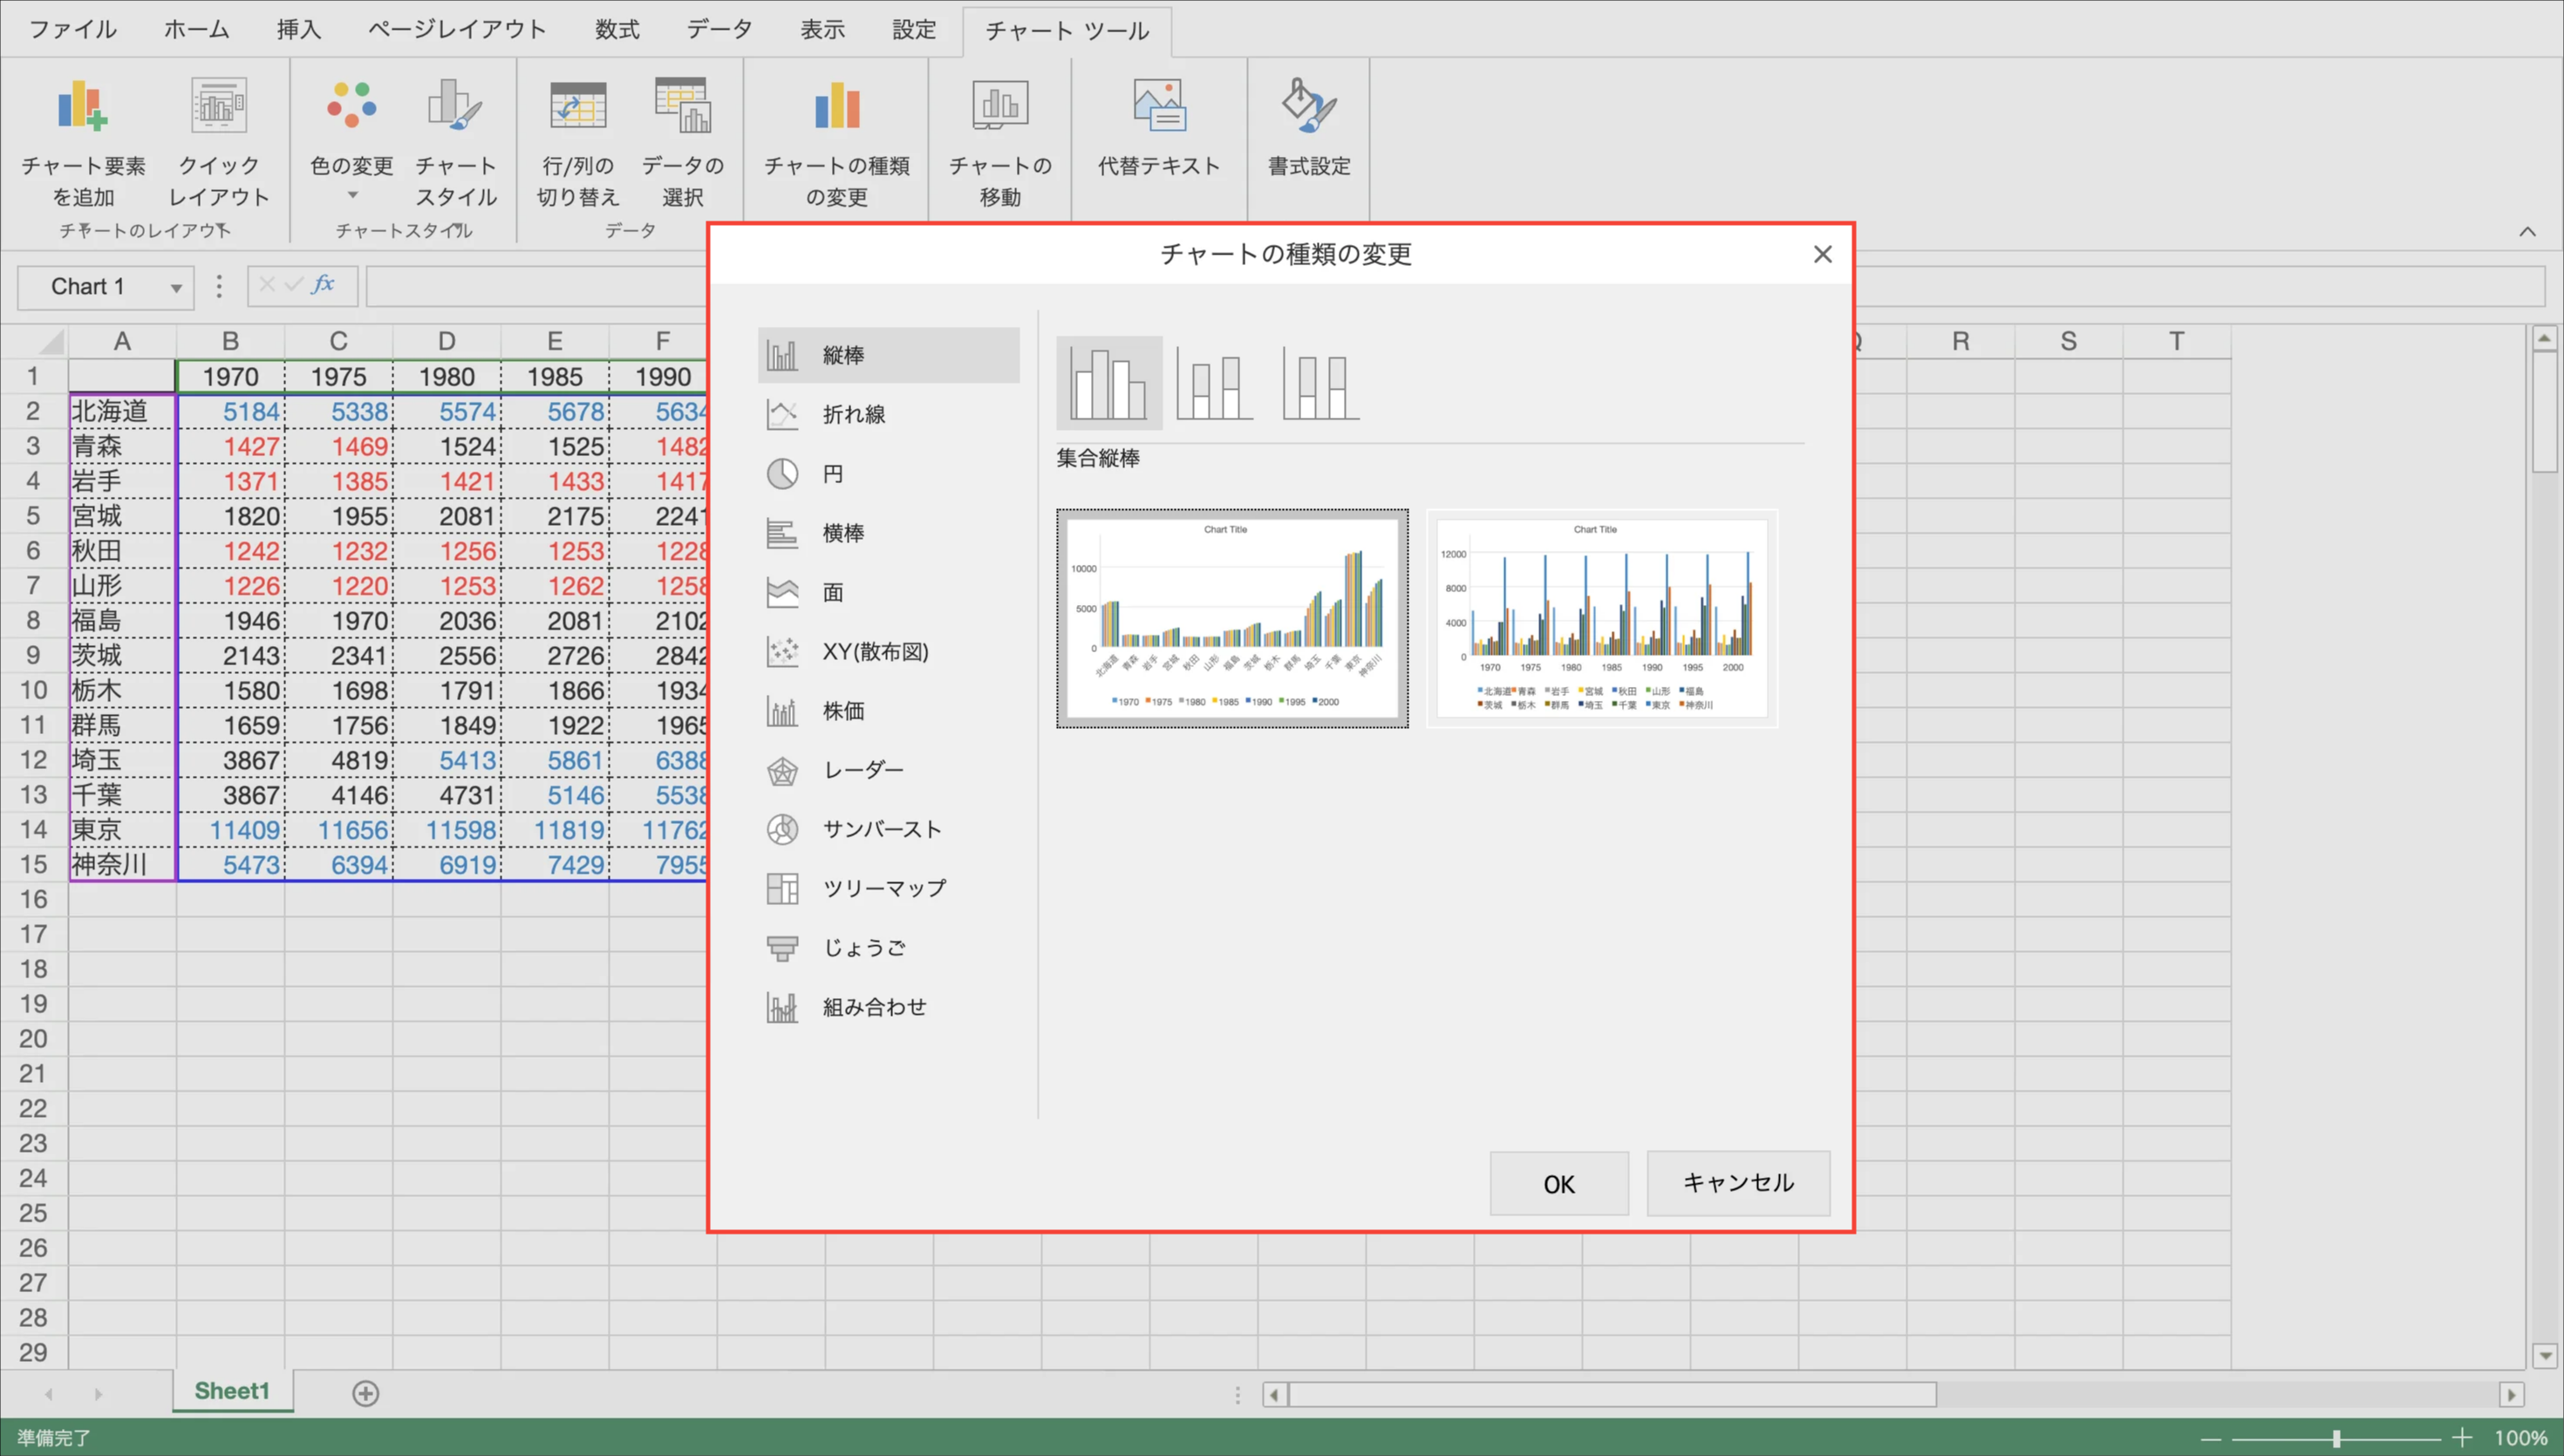Select the second clustered column preview thumbnail
2564x1456 pixels.
coord(1601,618)
